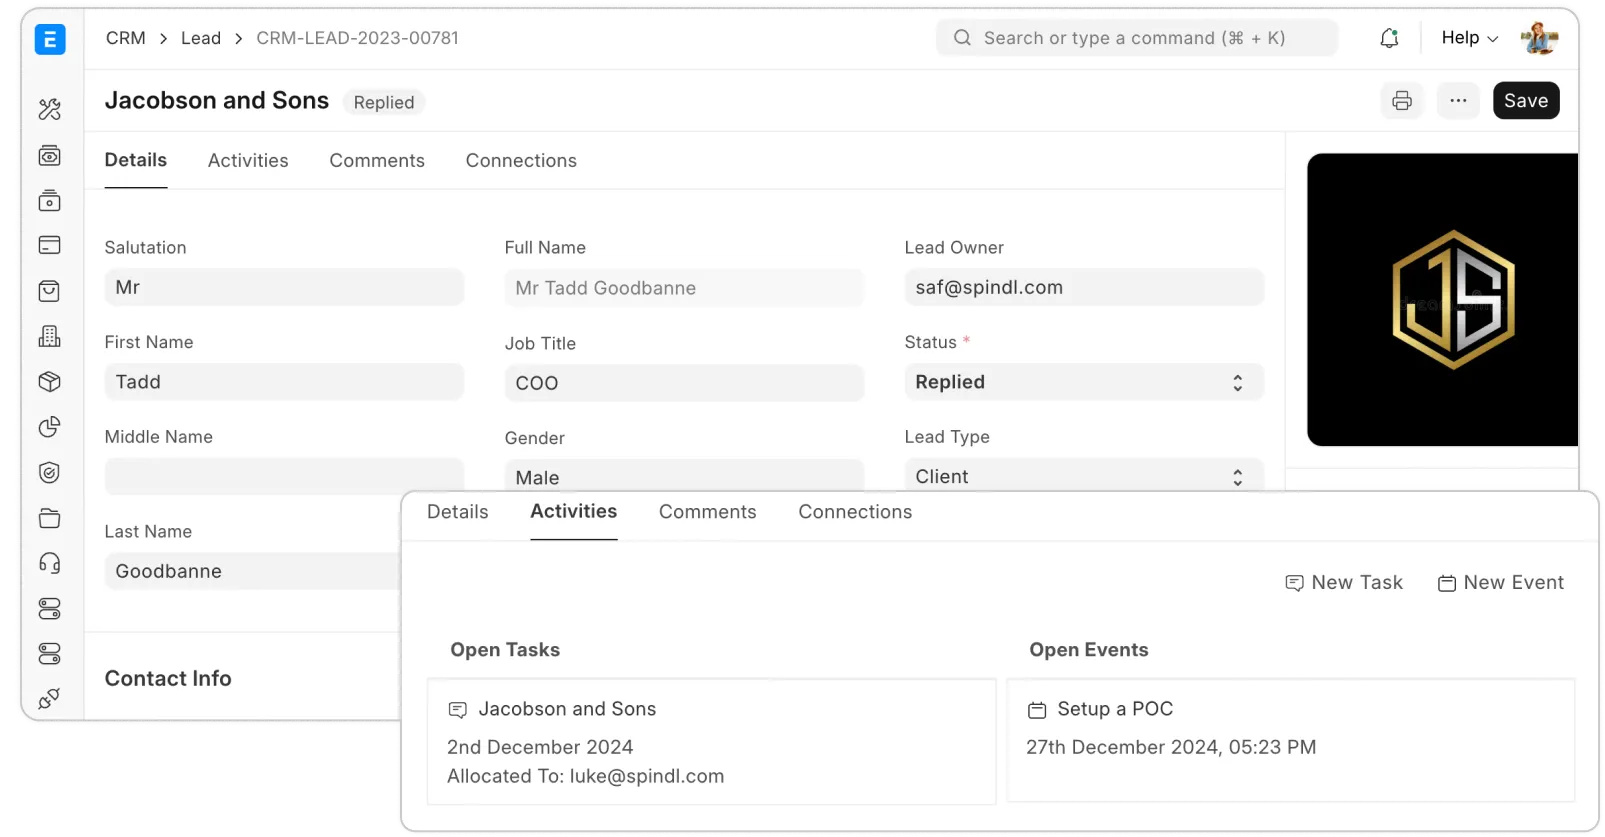The width and height of the screenshot is (1605, 837).
Task: Click the New Event button
Action: click(x=1500, y=583)
